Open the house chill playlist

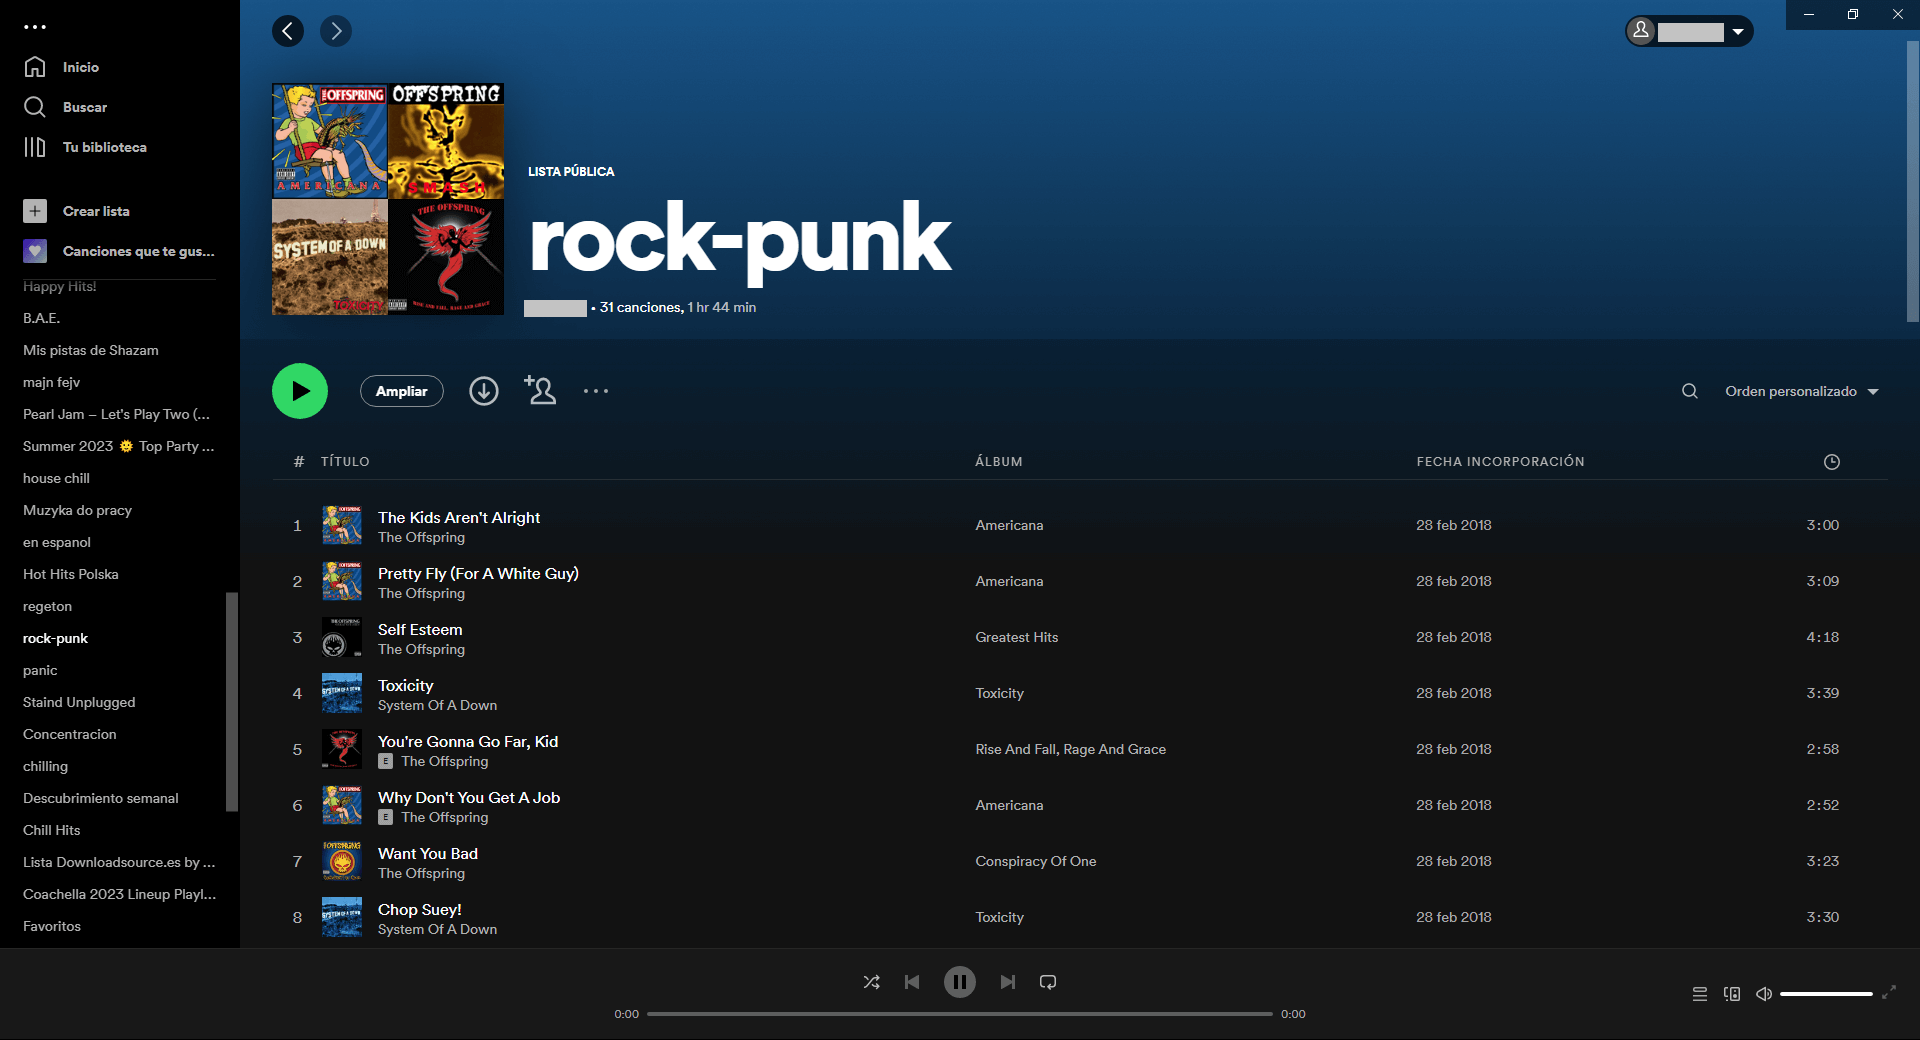pos(56,478)
